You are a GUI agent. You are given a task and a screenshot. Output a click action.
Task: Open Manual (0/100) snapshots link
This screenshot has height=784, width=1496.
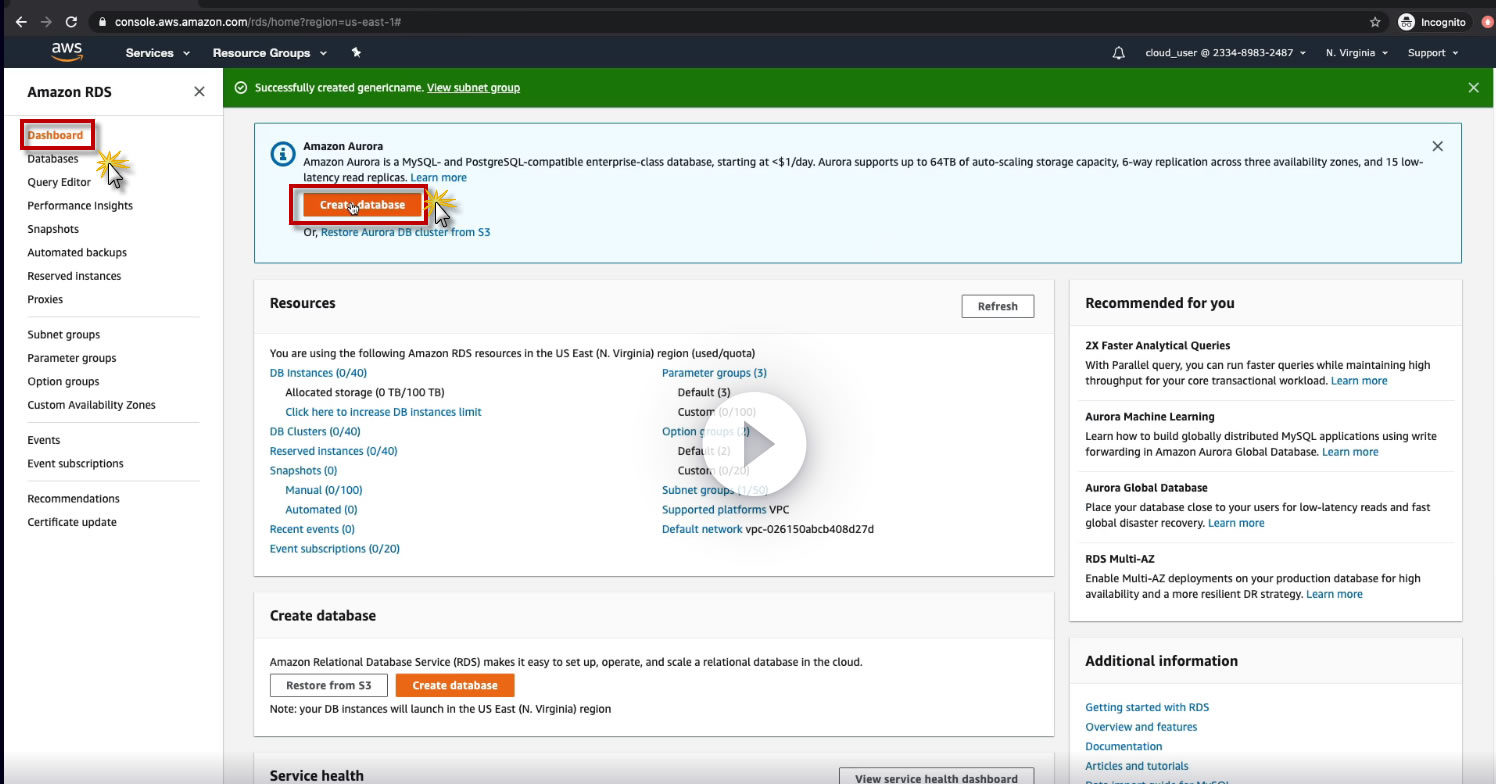(x=324, y=490)
